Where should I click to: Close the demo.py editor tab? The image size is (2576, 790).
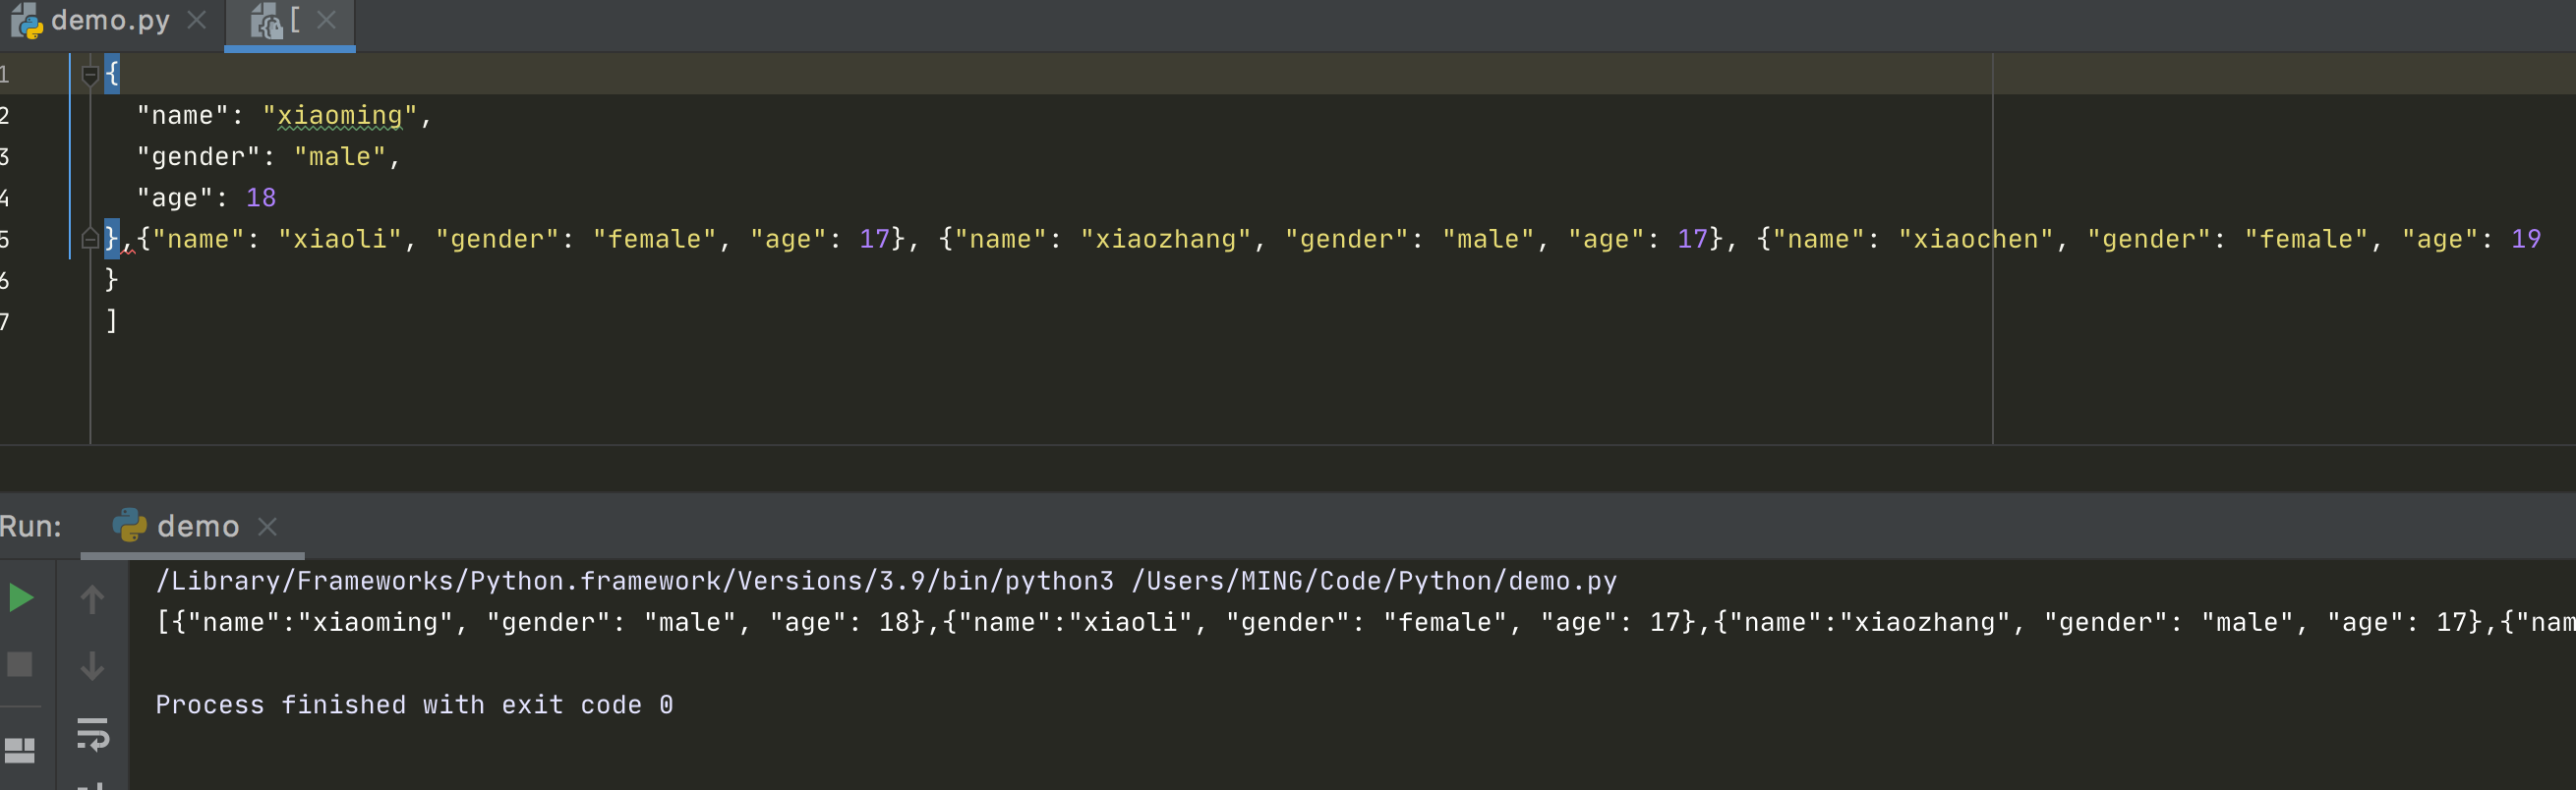coord(197,20)
